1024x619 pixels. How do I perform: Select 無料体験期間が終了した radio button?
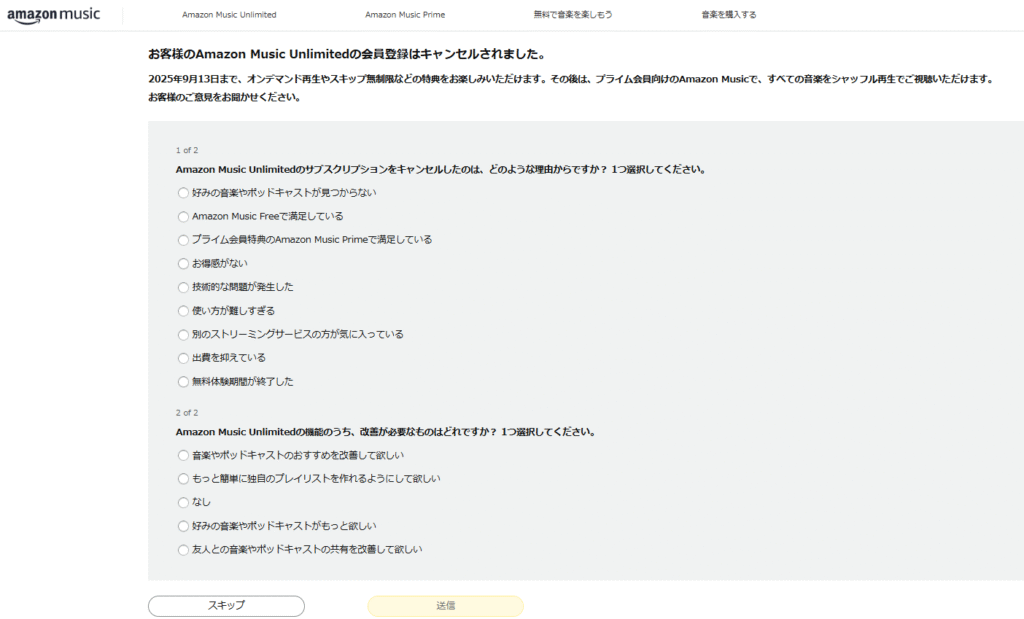click(x=184, y=382)
